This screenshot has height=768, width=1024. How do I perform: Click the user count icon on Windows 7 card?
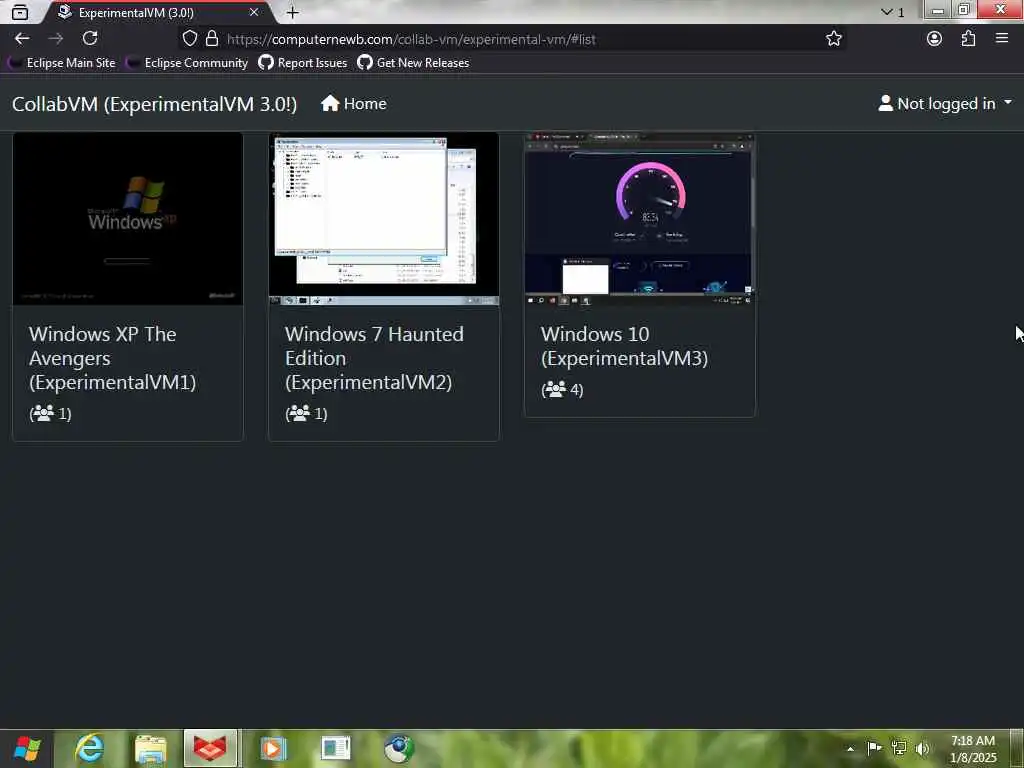click(299, 413)
